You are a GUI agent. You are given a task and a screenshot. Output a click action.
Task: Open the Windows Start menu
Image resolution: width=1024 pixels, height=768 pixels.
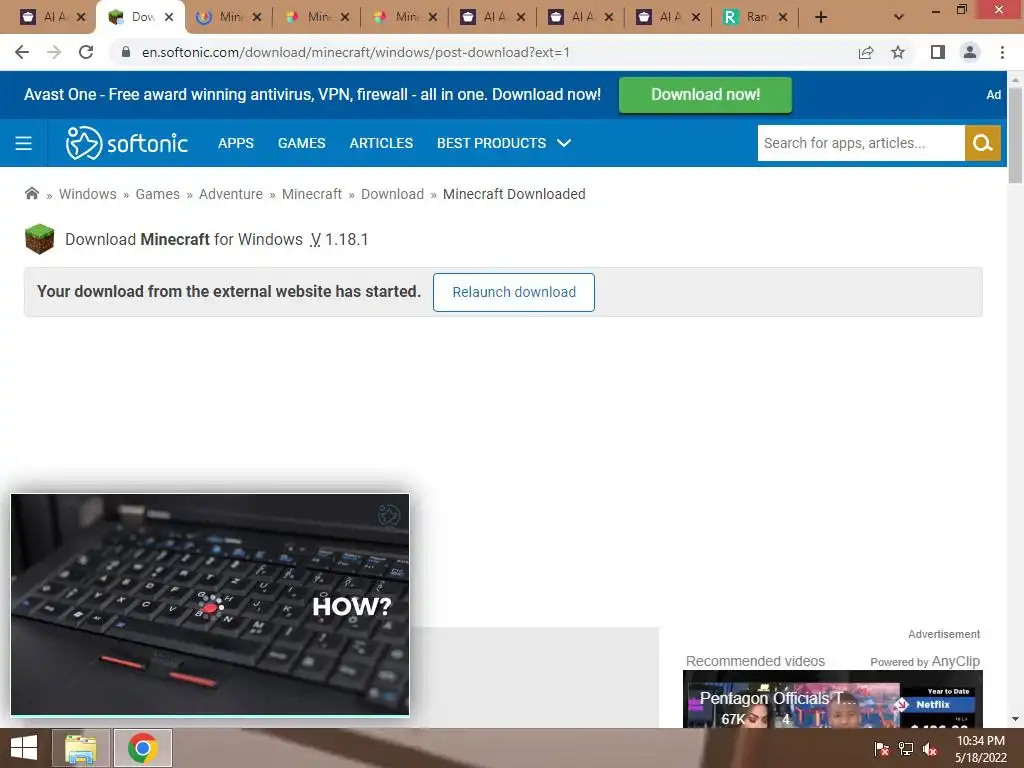24,748
